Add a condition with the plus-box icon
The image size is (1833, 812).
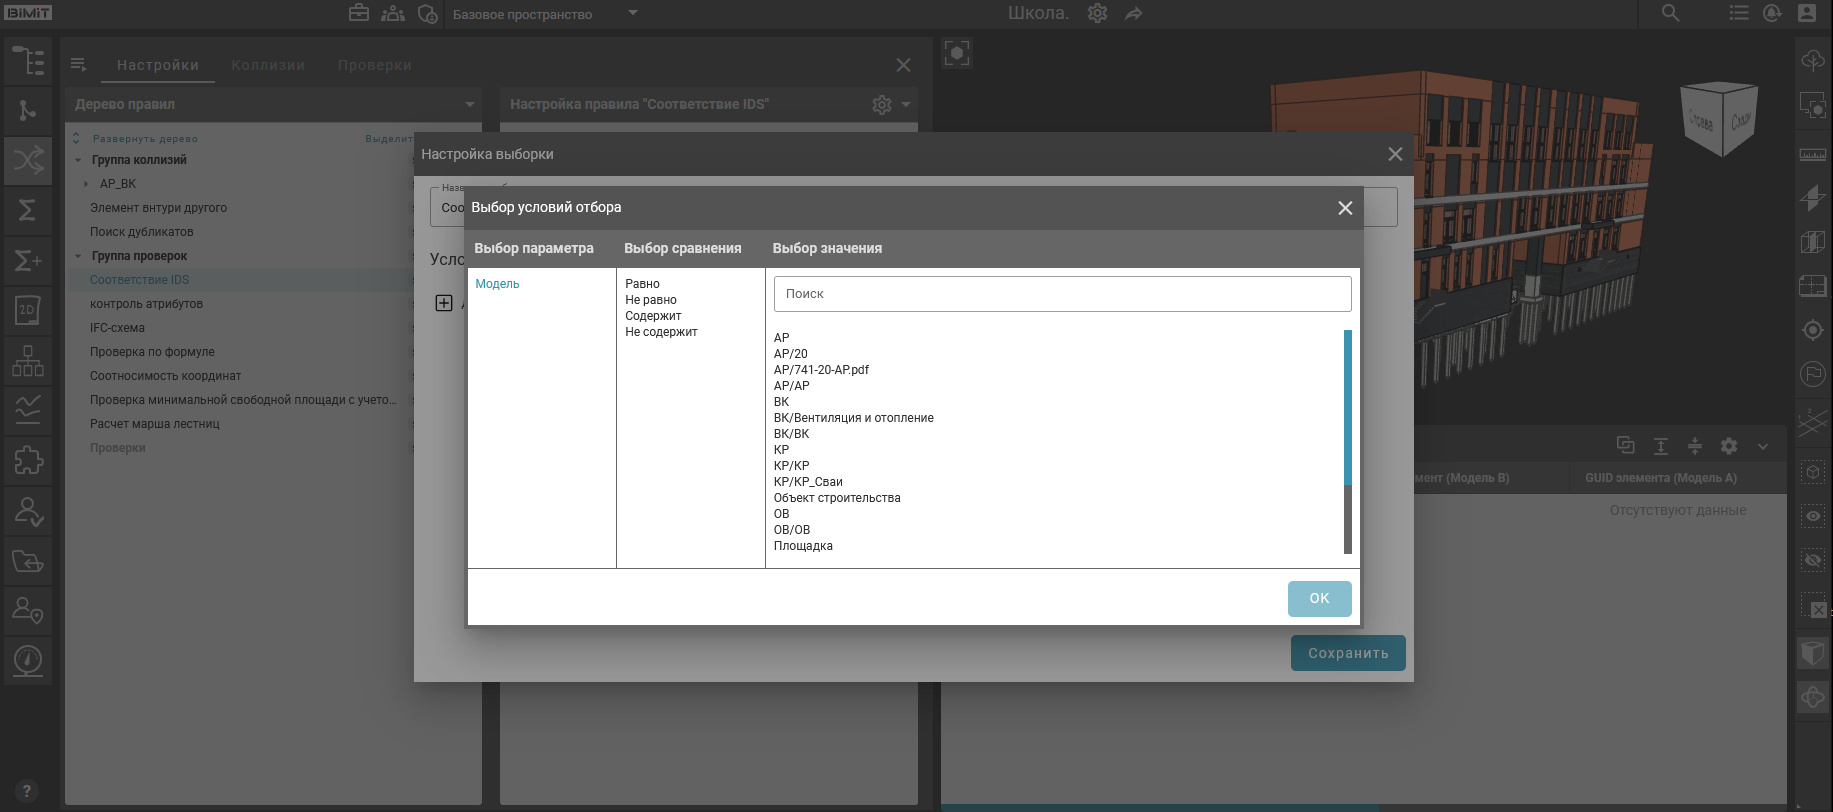coord(444,303)
